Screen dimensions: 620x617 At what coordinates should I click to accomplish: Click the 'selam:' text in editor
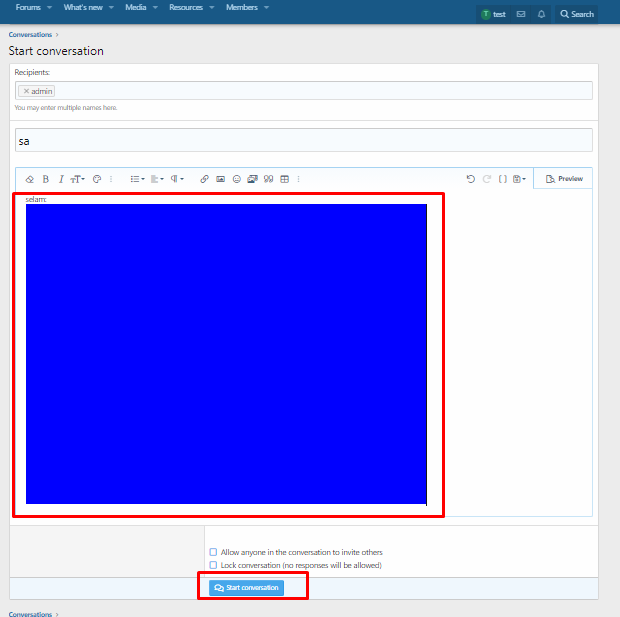point(36,199)
